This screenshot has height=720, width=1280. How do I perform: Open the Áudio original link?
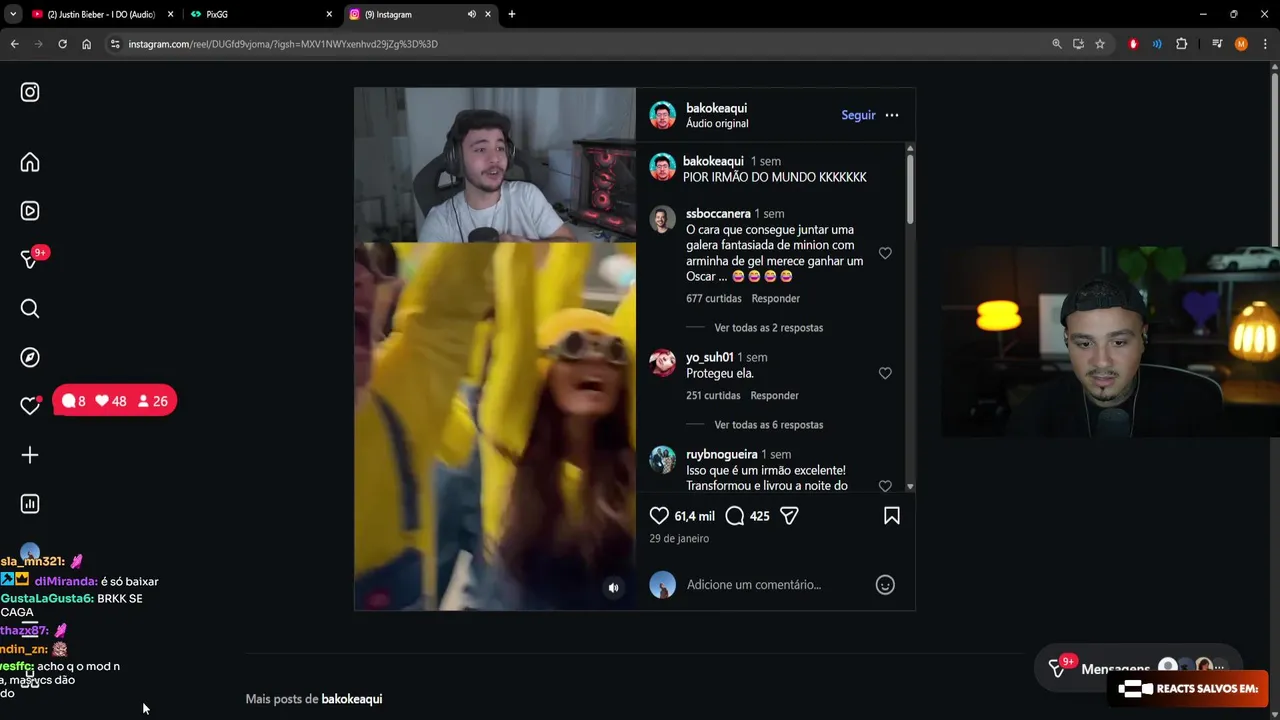click(x=717, y=124)
